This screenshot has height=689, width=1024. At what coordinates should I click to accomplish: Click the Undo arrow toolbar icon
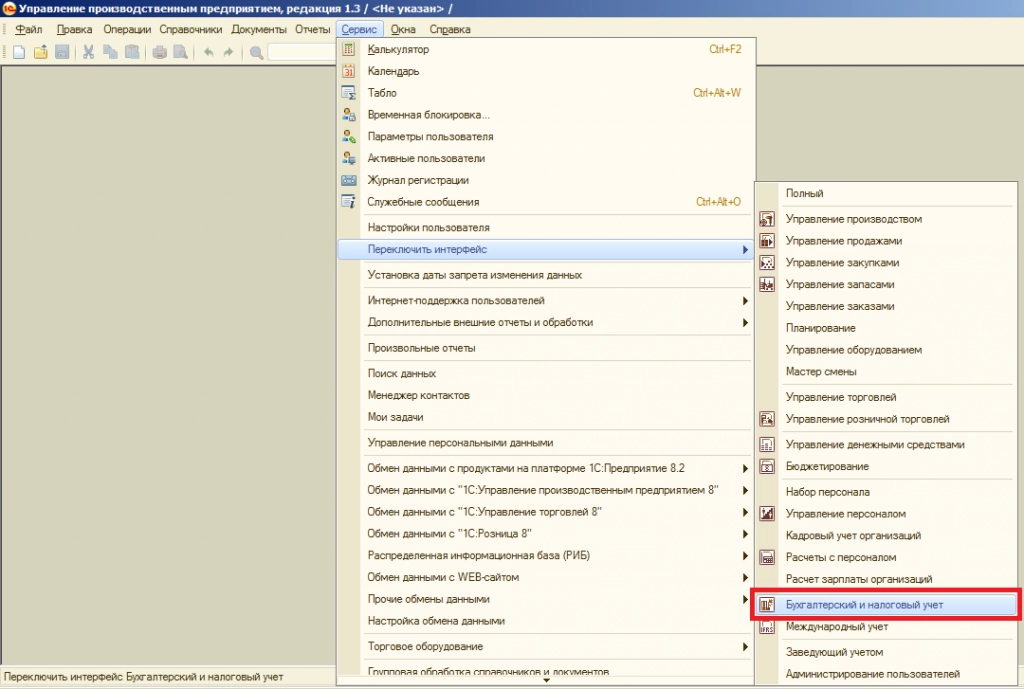click(208, 52)
